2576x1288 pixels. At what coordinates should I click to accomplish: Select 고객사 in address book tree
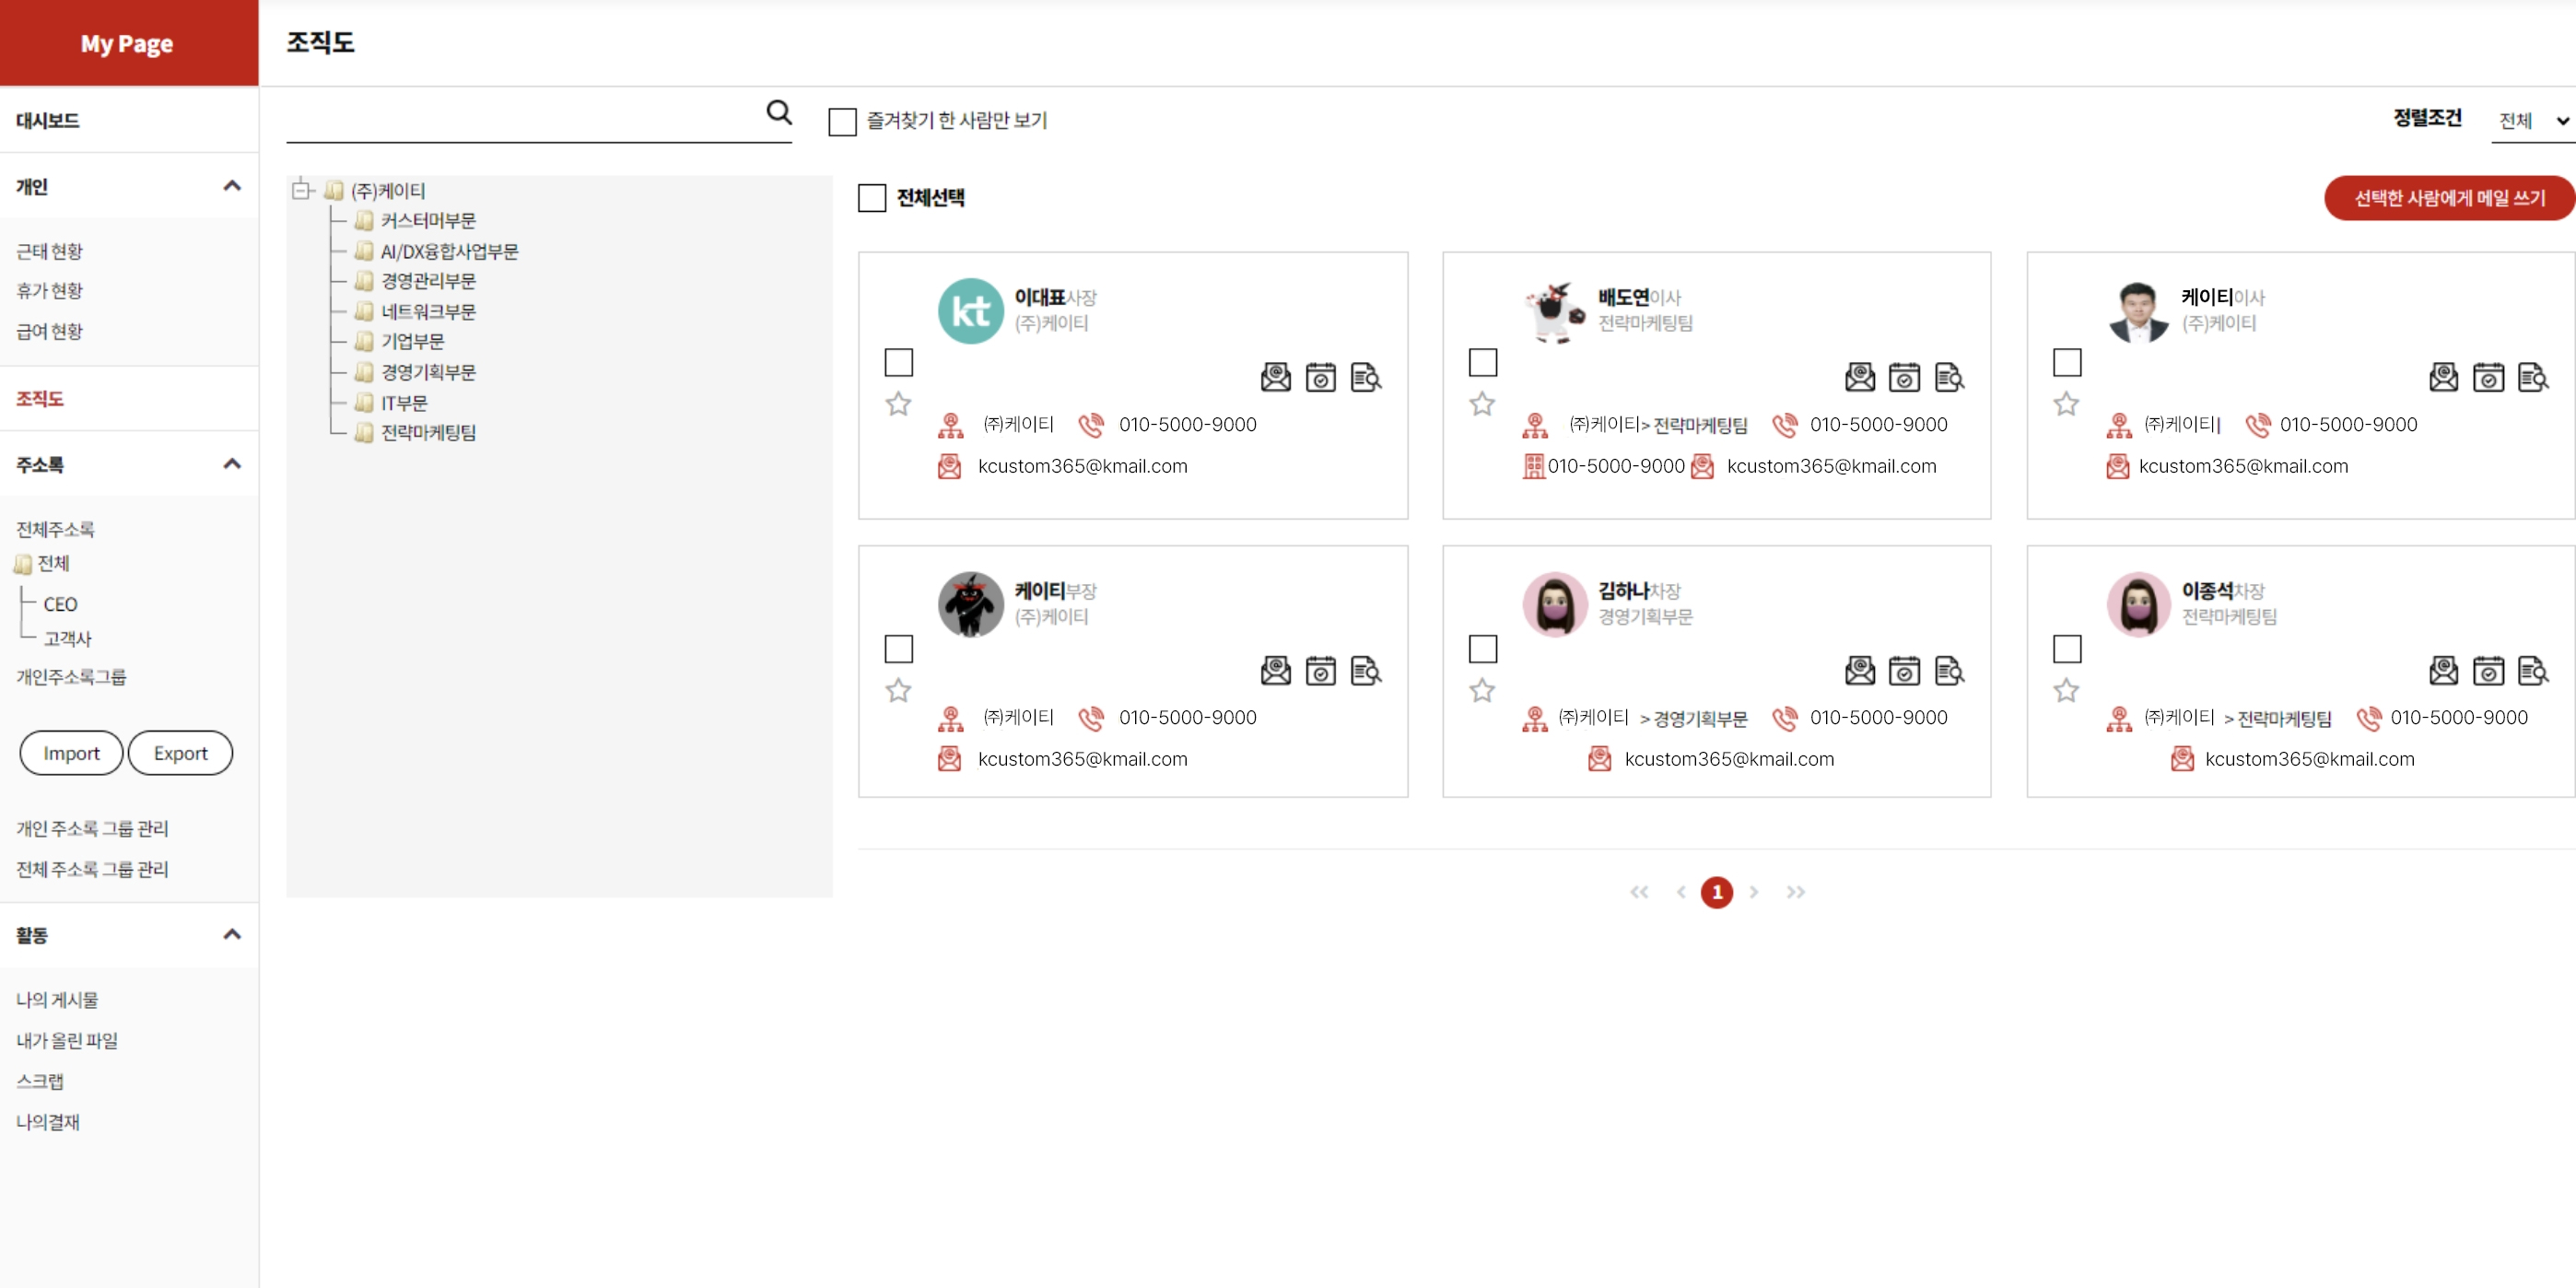click(x=67, y=638)
